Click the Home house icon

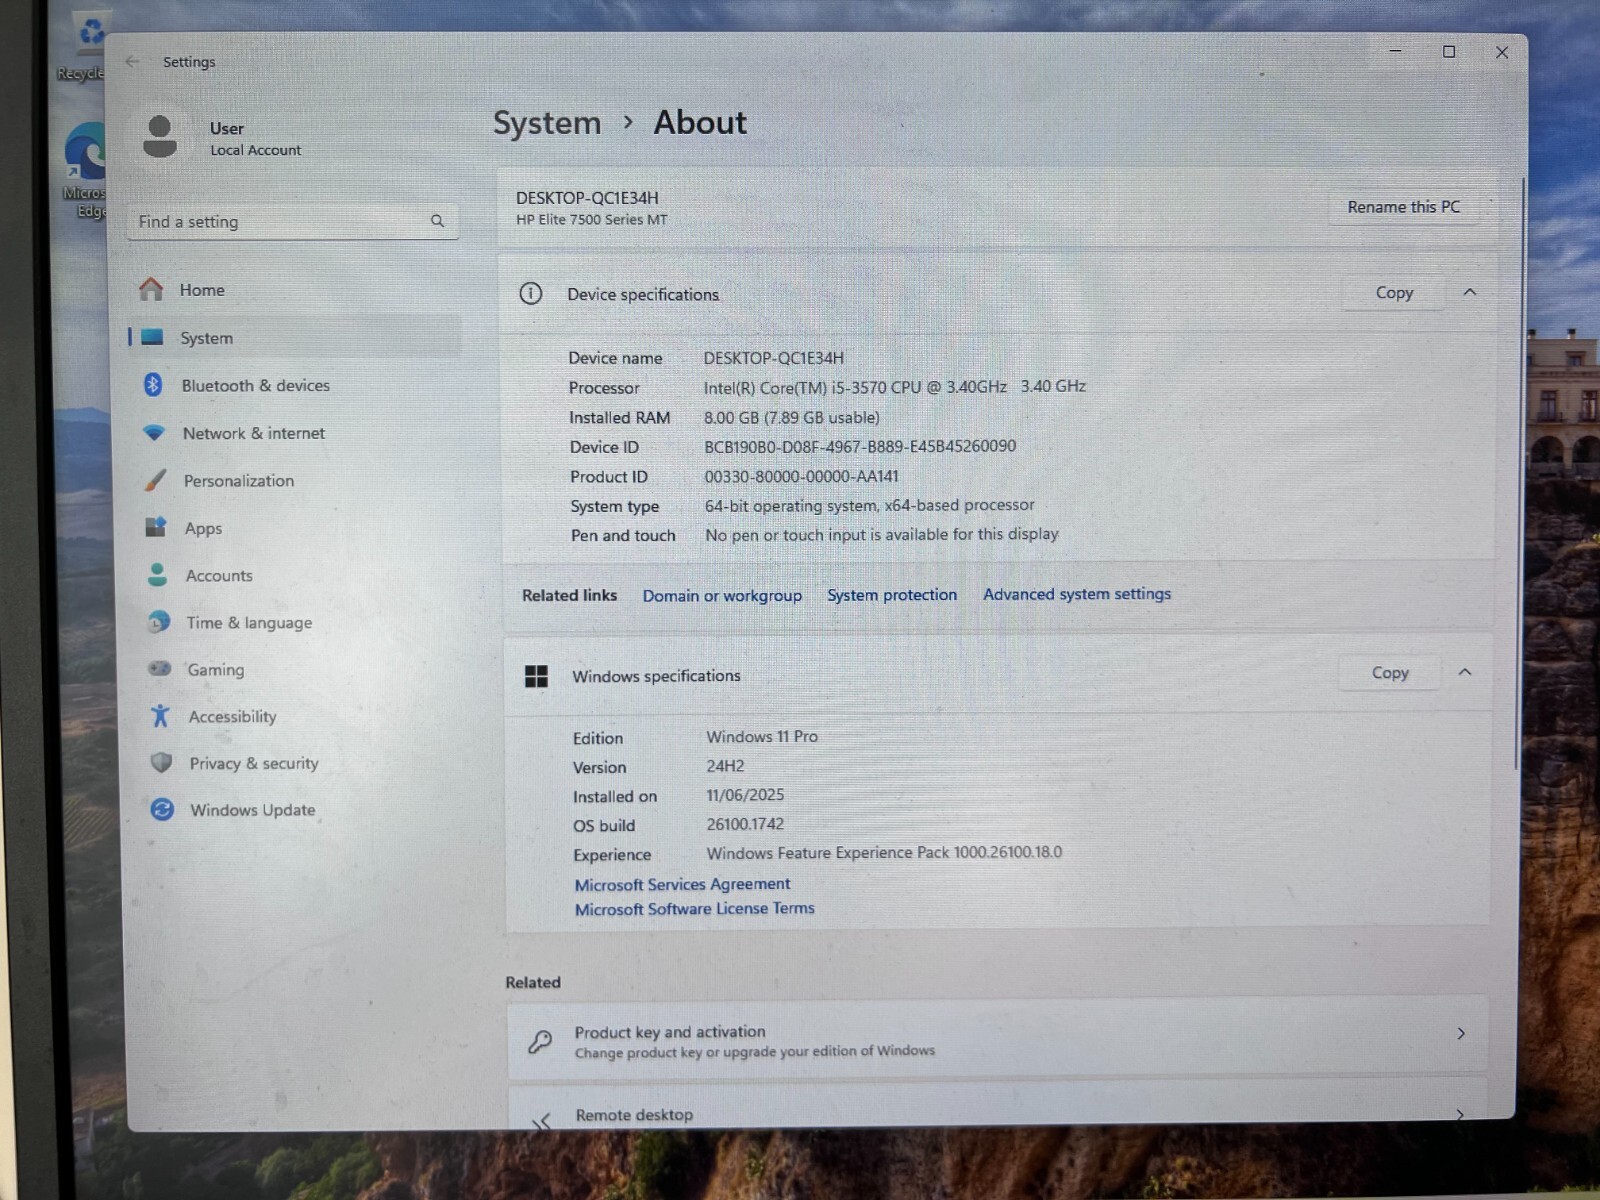[151, 290]
